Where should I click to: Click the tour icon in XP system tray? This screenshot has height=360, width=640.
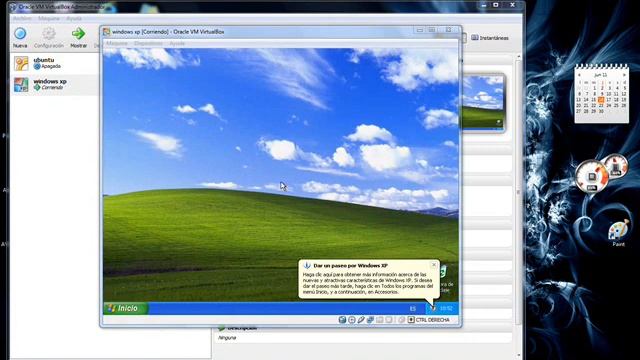pos(433,309)
